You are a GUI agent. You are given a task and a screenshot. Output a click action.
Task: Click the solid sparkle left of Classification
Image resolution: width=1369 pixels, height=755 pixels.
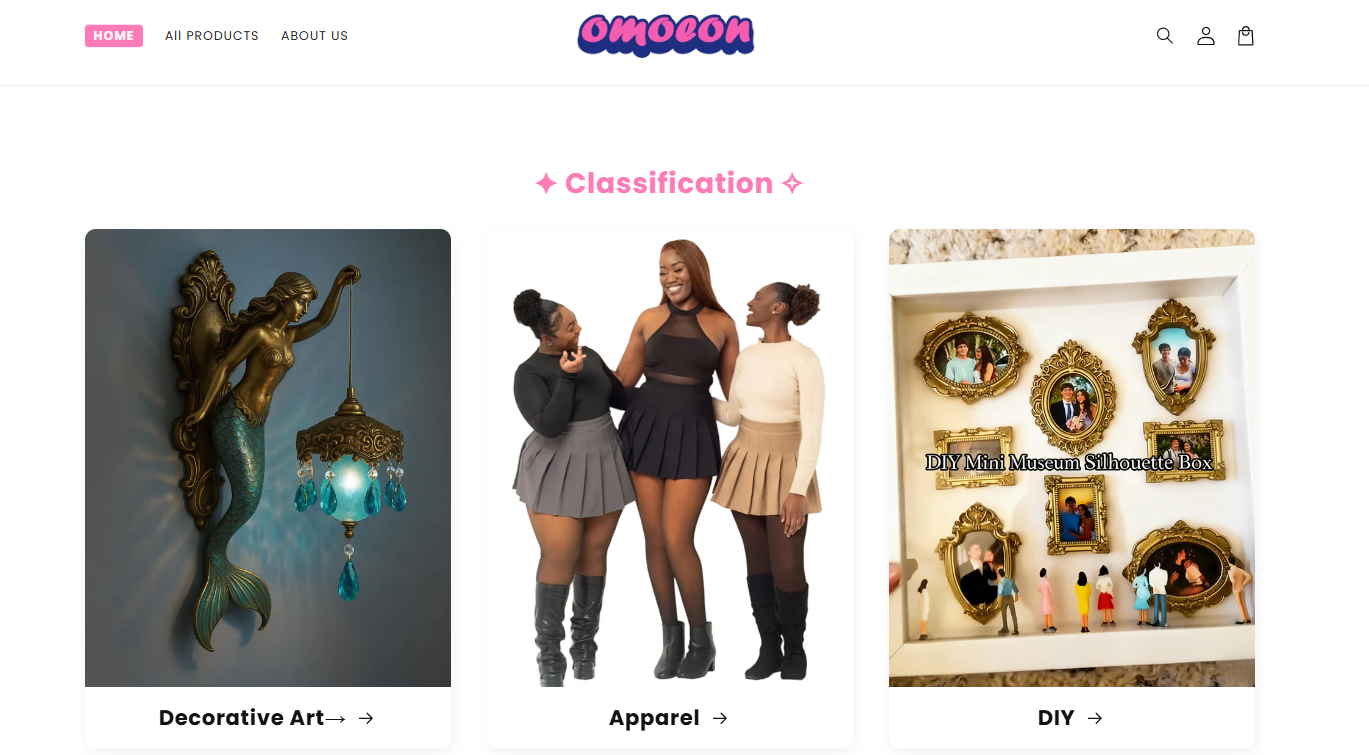[x=545, y=184]
